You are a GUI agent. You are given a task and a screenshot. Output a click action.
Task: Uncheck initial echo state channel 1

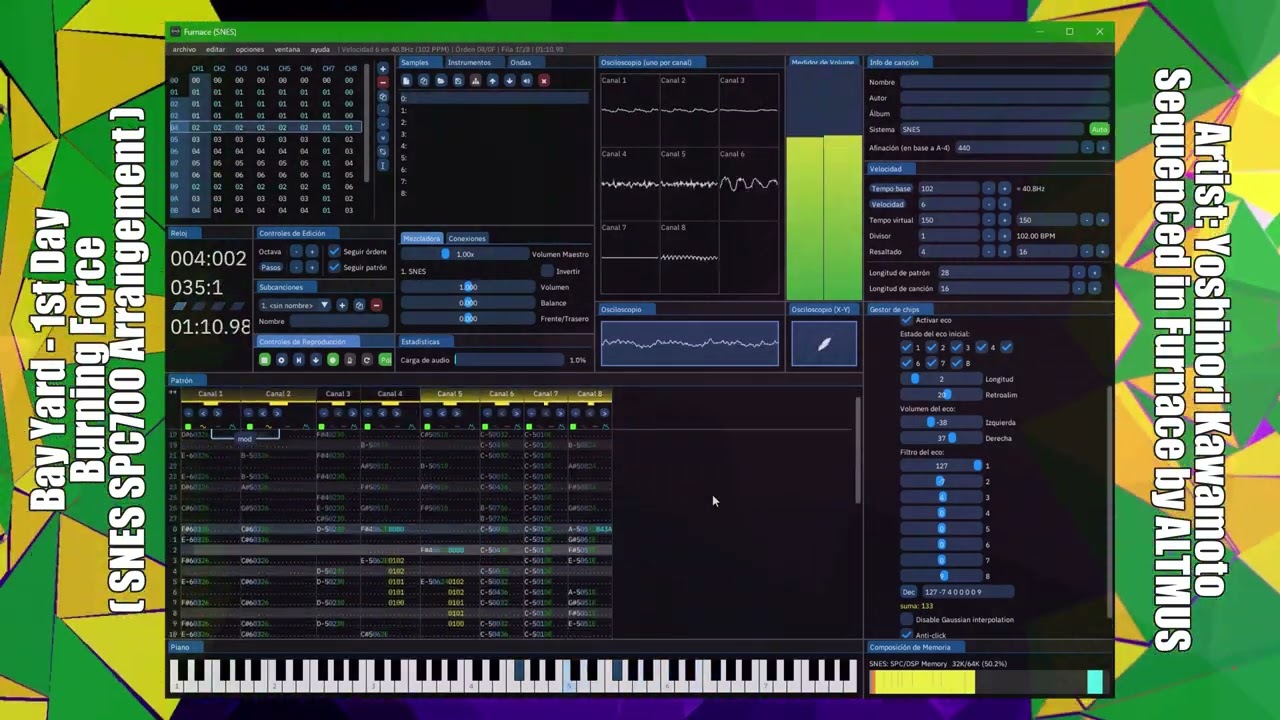click(x=906, y=347)
